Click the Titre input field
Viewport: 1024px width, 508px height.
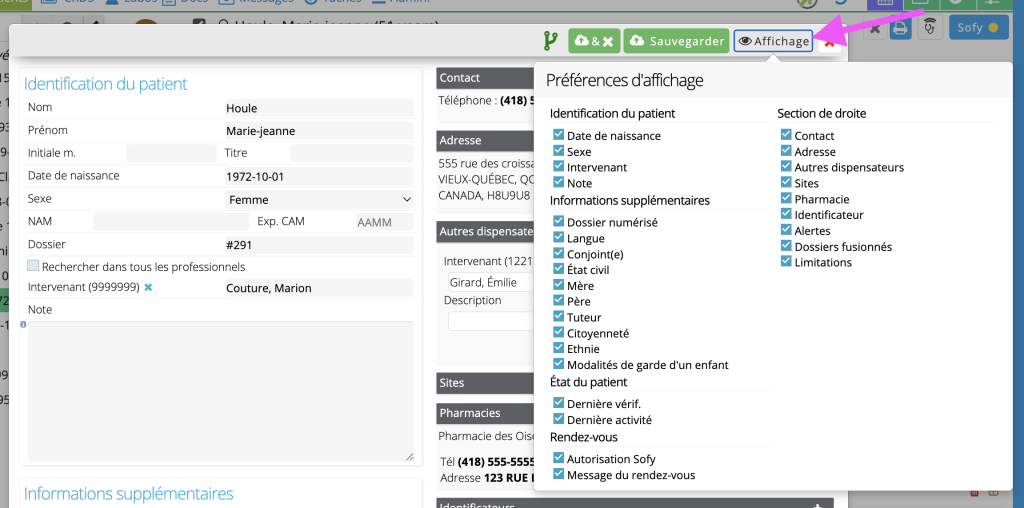pyautogui.click(x=352, y=153)
